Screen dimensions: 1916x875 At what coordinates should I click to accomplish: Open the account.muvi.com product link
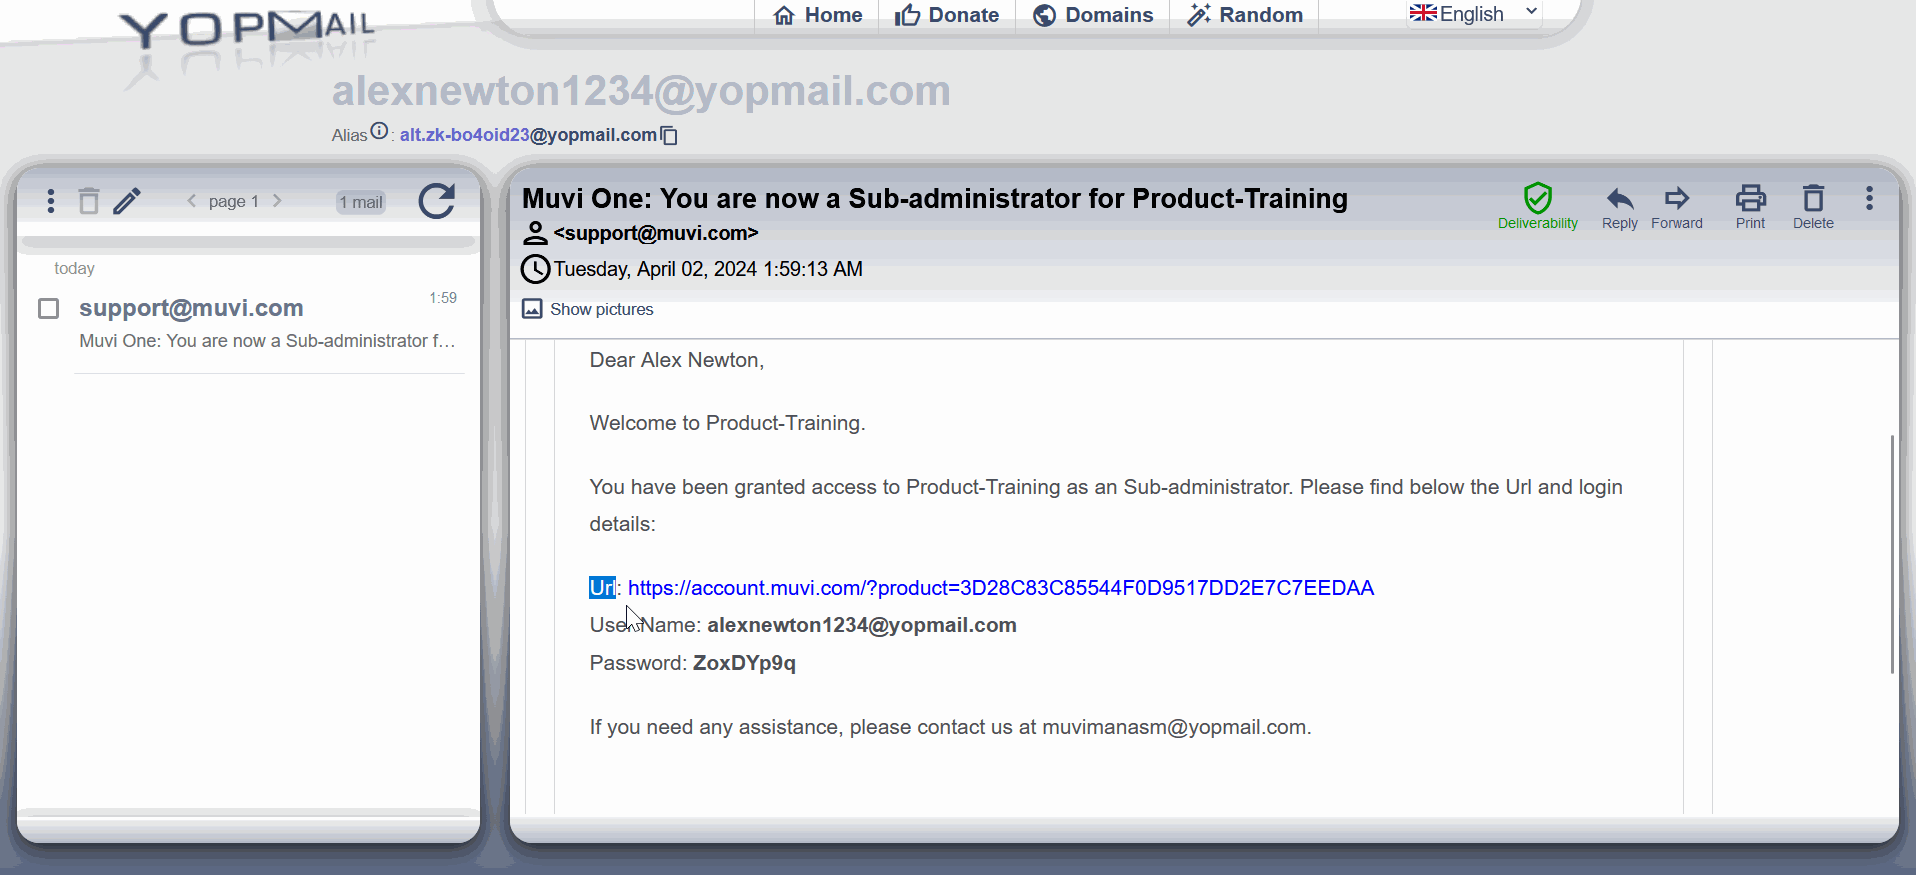click(1001, 588)
